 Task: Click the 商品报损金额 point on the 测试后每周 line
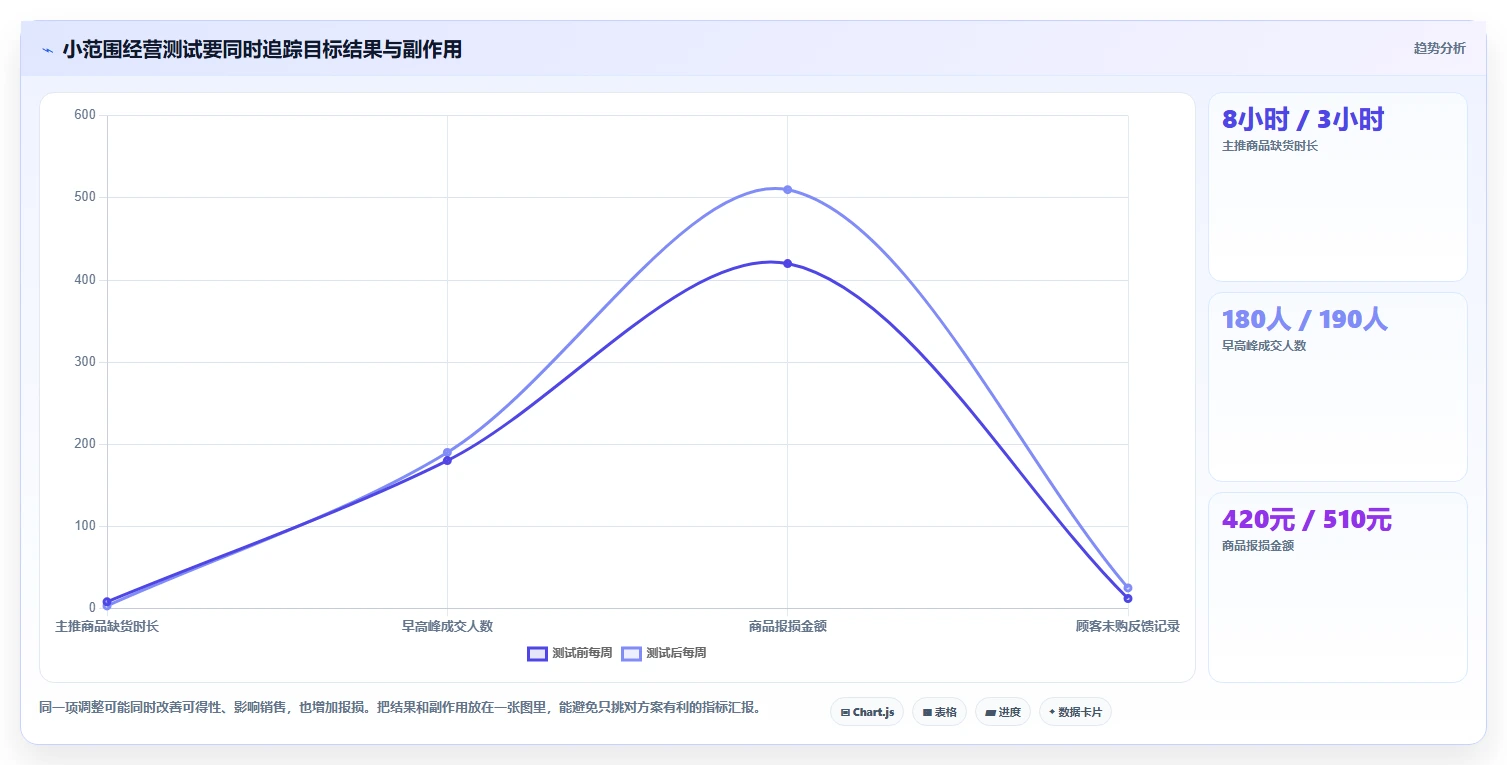(x=787, y=189)
